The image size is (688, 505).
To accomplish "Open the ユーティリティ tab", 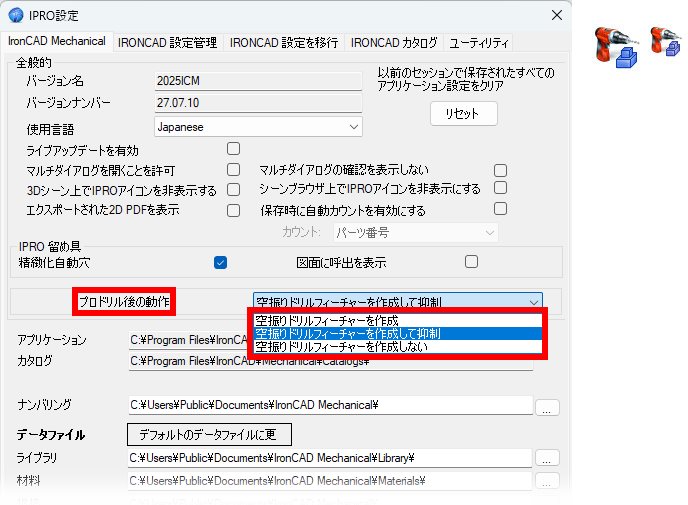I will [x=478, y=43].
